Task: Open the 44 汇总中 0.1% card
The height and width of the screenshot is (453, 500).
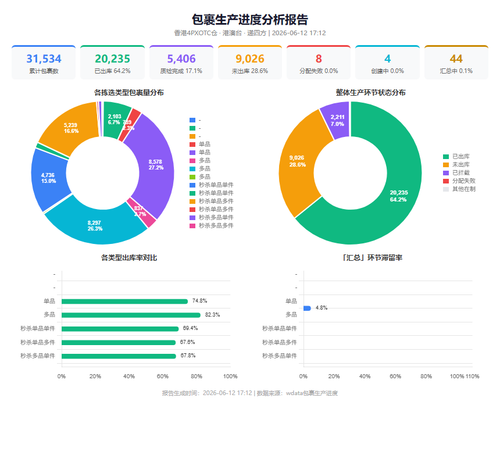Action: pos(456,62)
